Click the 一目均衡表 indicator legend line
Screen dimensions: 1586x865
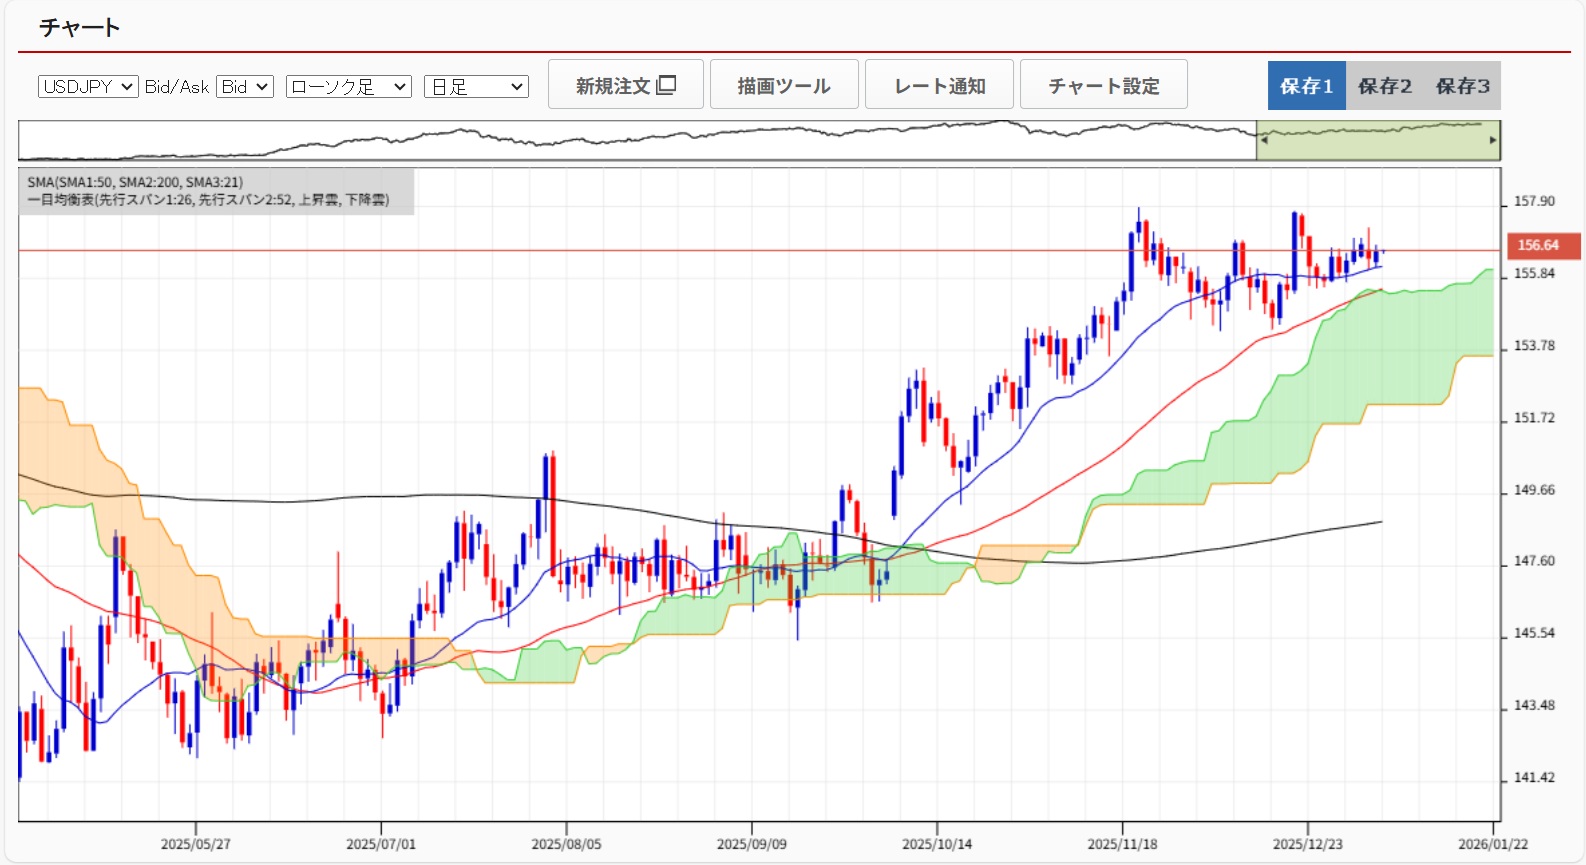click(x=208, y=200)
